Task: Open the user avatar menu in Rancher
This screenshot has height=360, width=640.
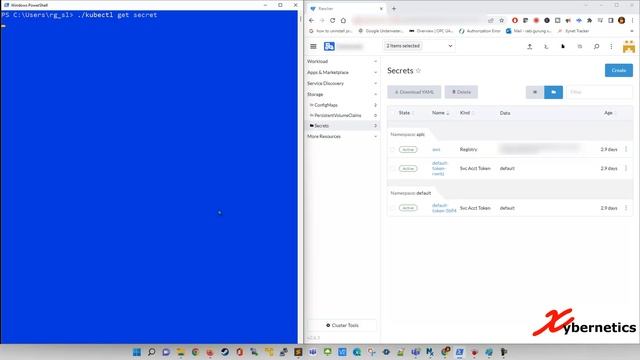Action: [629, 47]
